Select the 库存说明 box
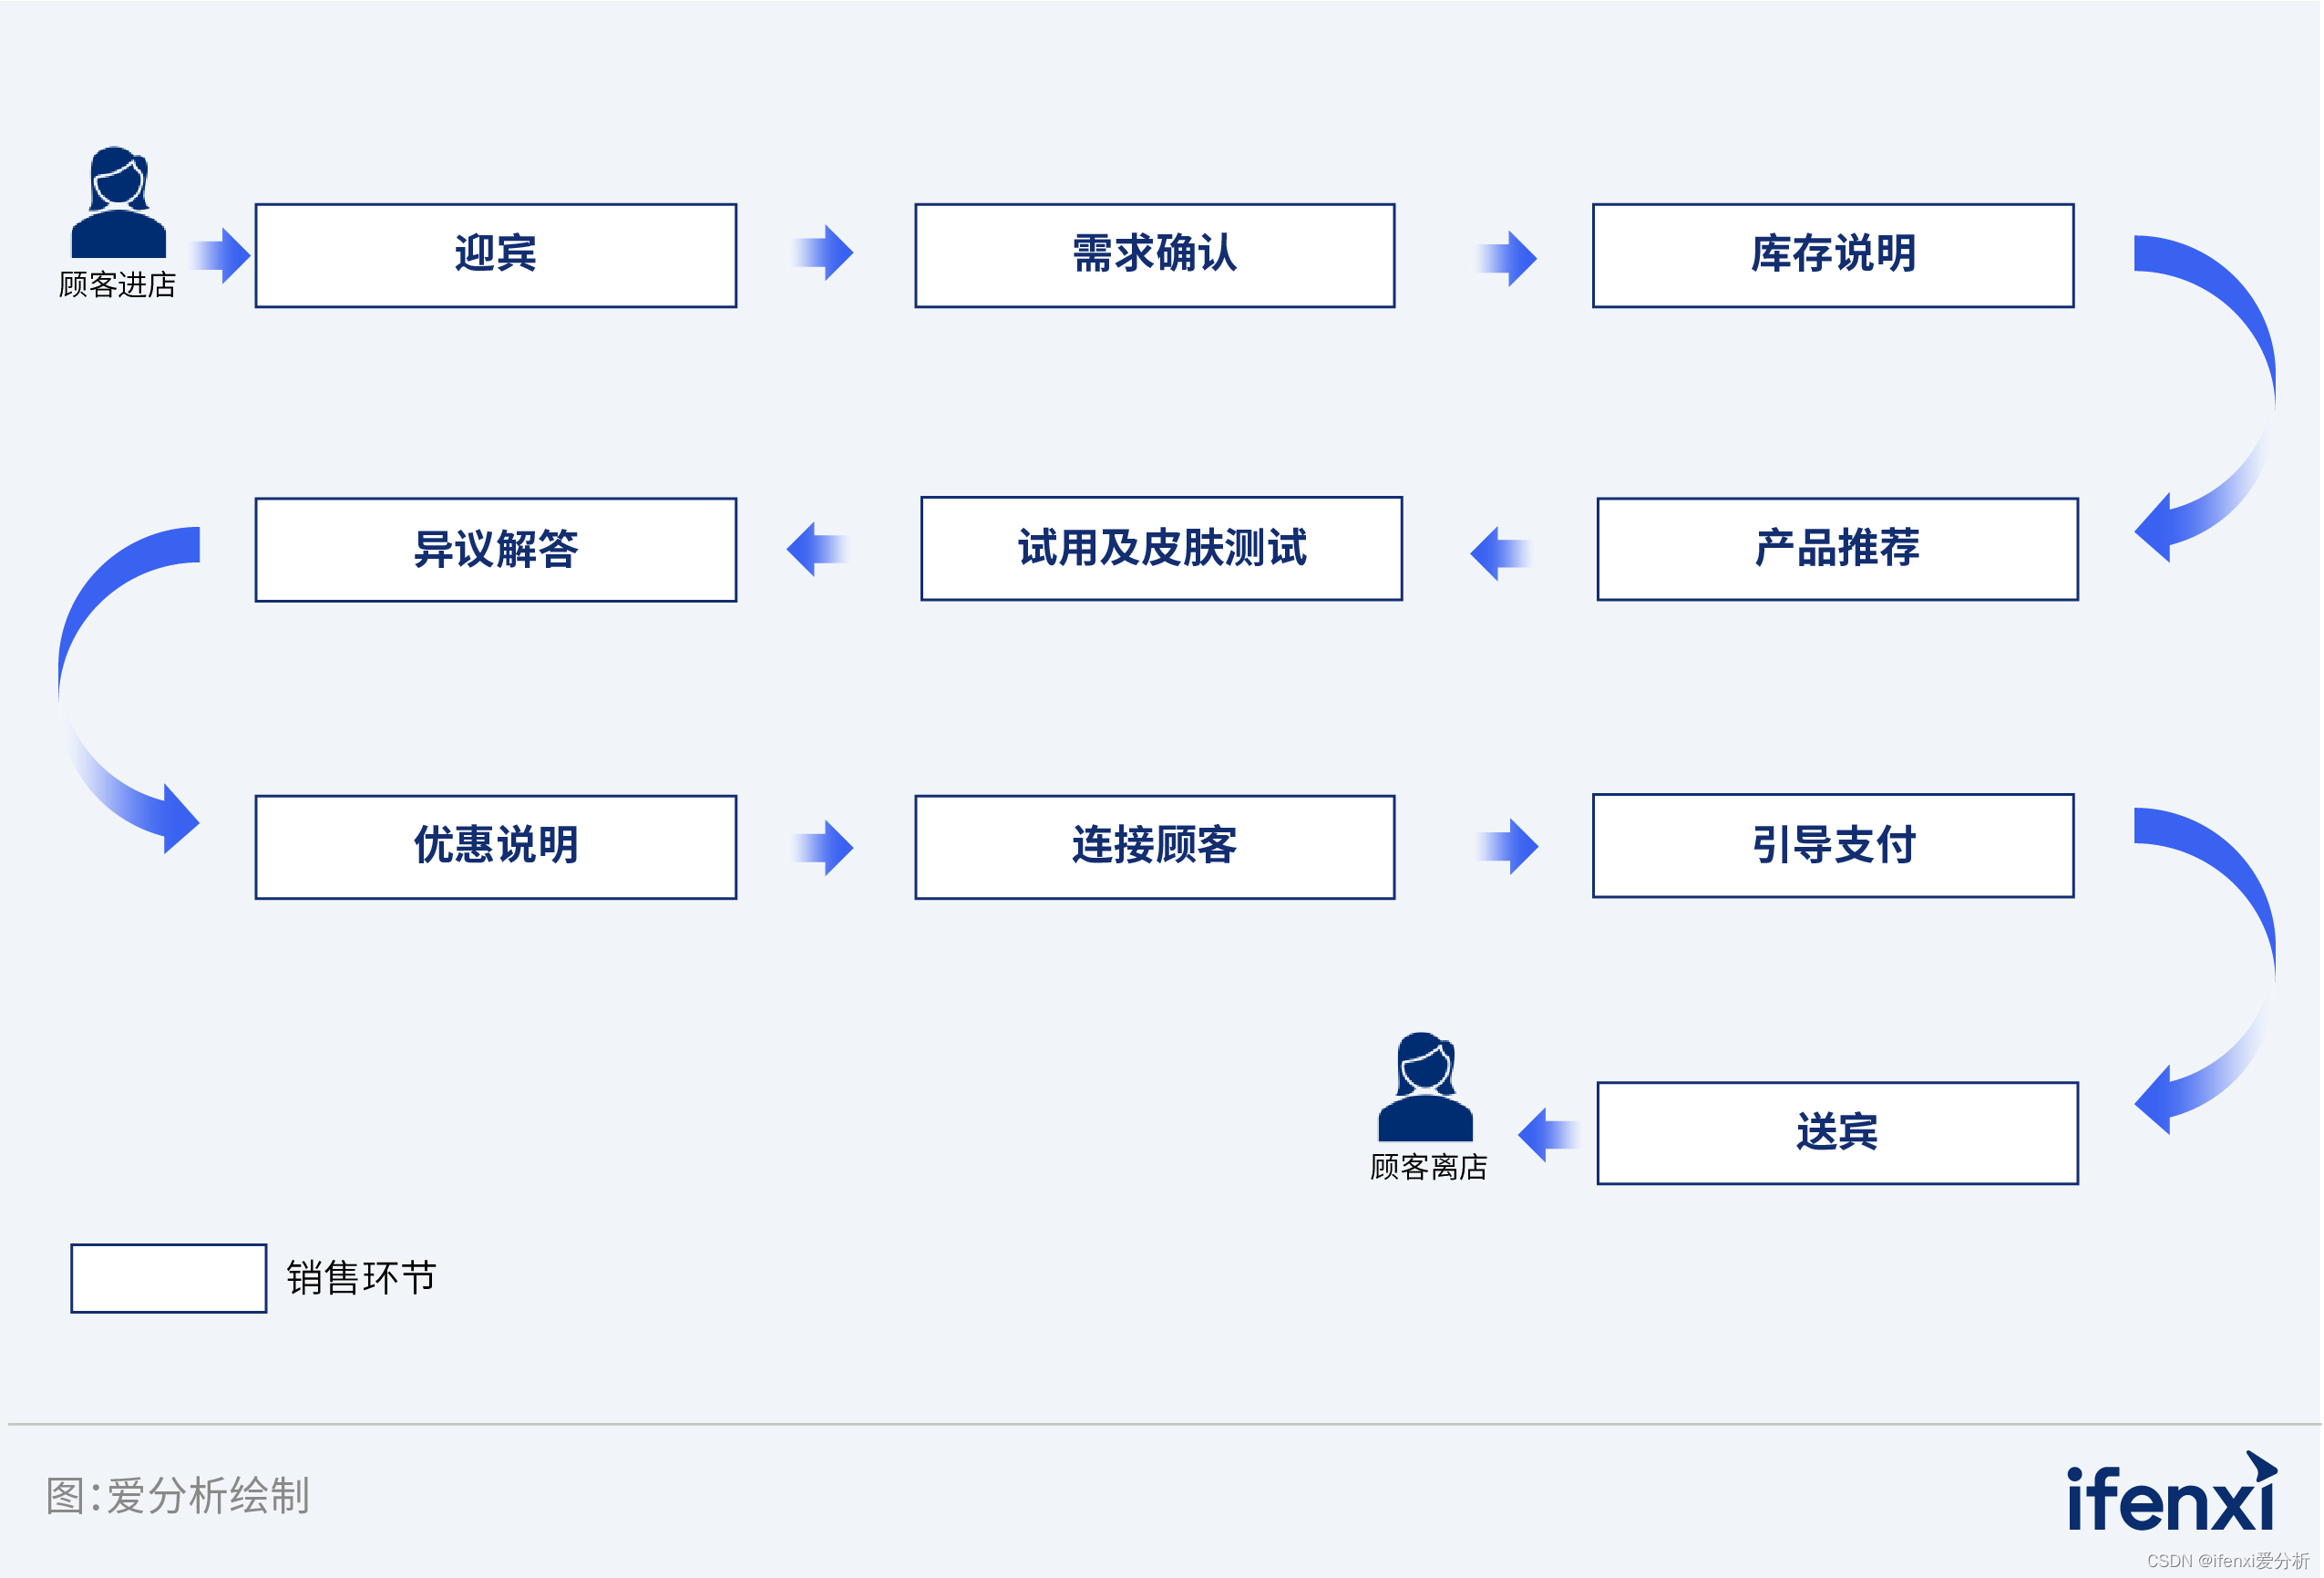The width and height of the screenshot is (2324, 1578). 1833,256
